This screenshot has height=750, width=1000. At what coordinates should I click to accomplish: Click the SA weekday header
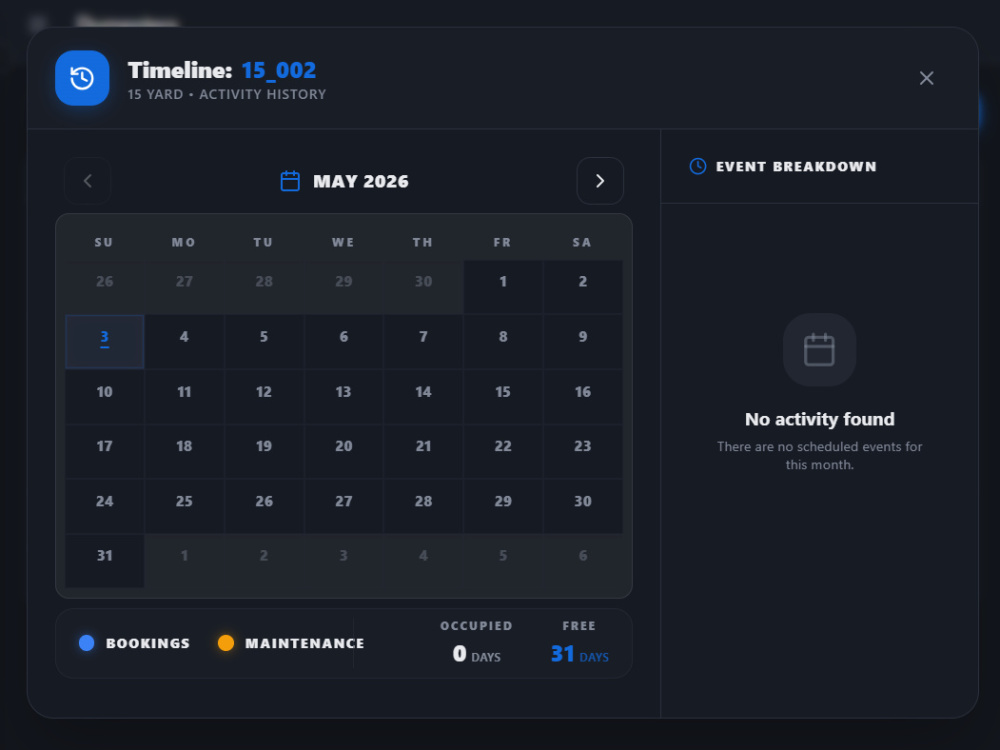click(582, 242)
